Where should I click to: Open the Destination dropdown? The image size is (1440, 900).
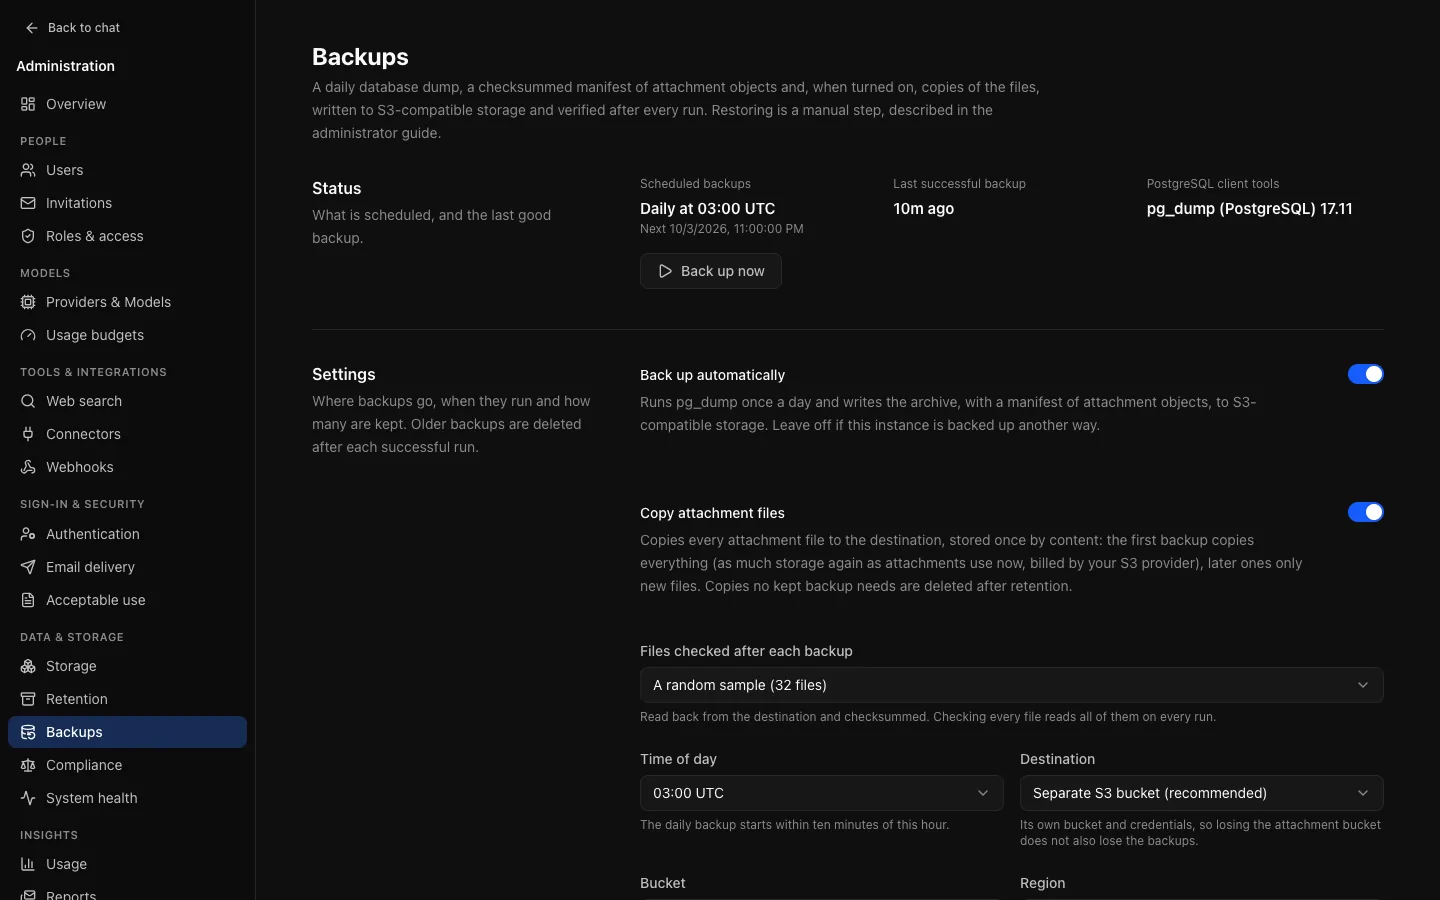1201,793
